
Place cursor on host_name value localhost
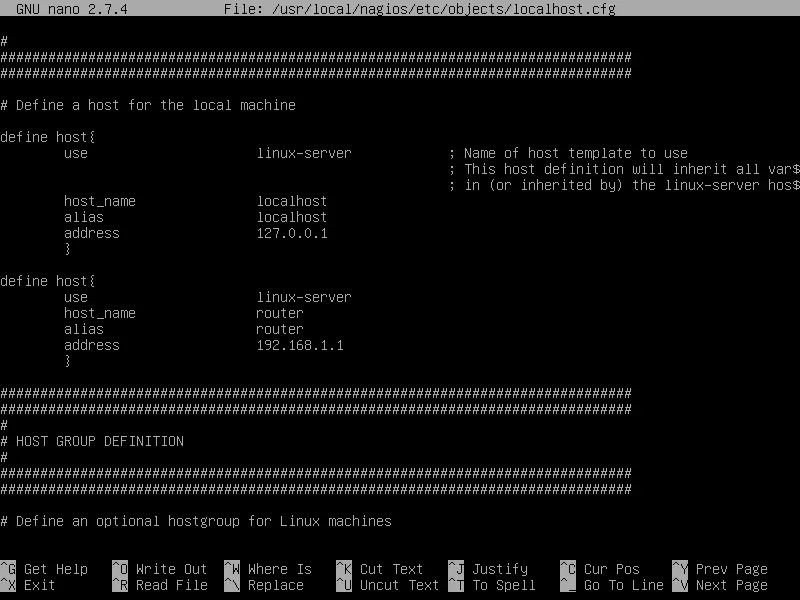click(x=291, y=201)
